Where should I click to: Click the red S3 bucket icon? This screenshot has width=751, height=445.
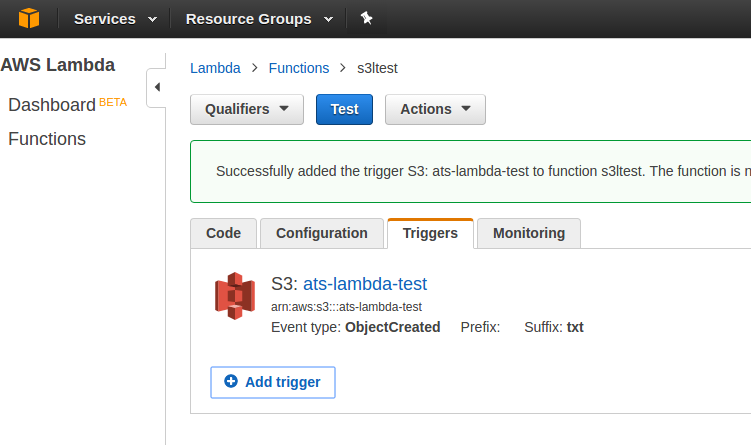[235, 296]
